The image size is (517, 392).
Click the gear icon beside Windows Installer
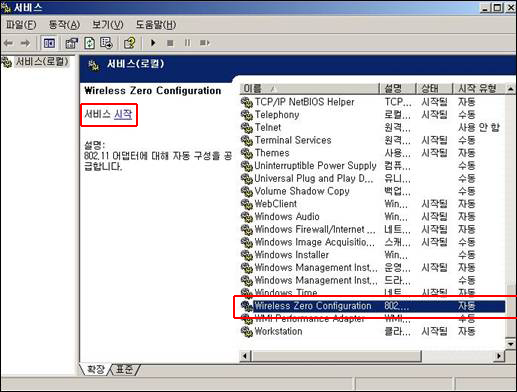[x=247, y=255]
